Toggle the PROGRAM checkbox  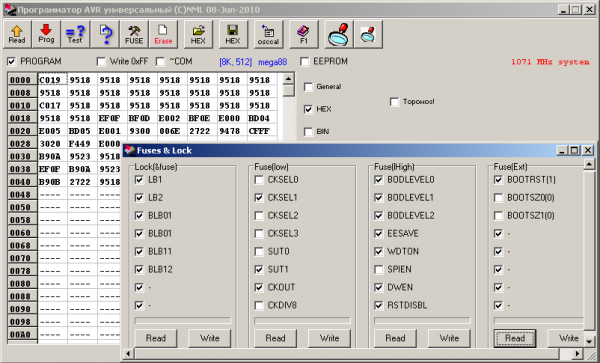pyautogui.click(x=11, y=62)
